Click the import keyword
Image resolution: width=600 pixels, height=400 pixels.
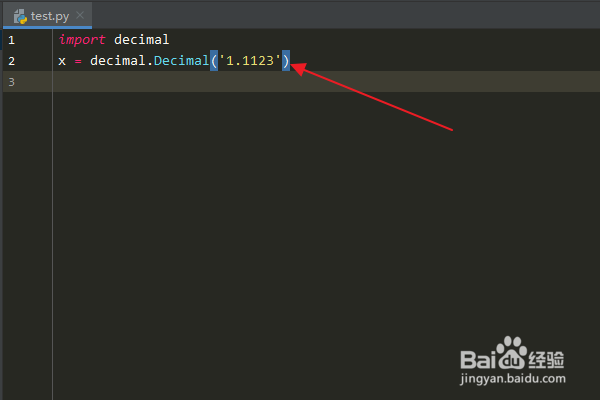coord(82,40)
